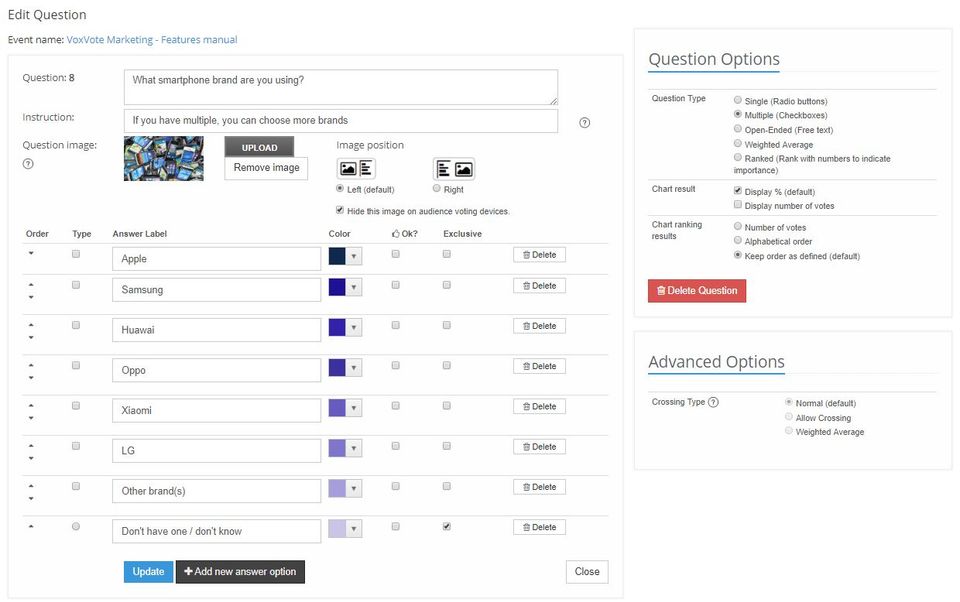Select the left image position icon

pos(356,169)
